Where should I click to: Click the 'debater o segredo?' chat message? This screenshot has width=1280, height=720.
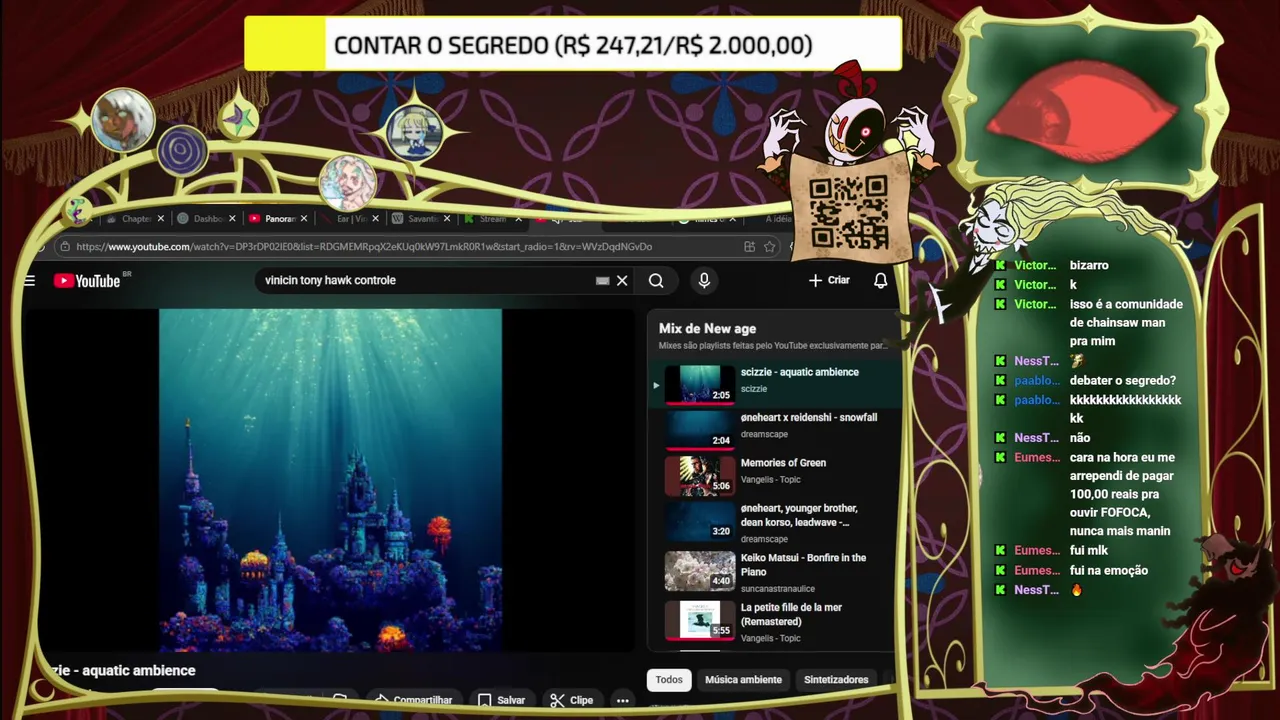point(1123,380)
